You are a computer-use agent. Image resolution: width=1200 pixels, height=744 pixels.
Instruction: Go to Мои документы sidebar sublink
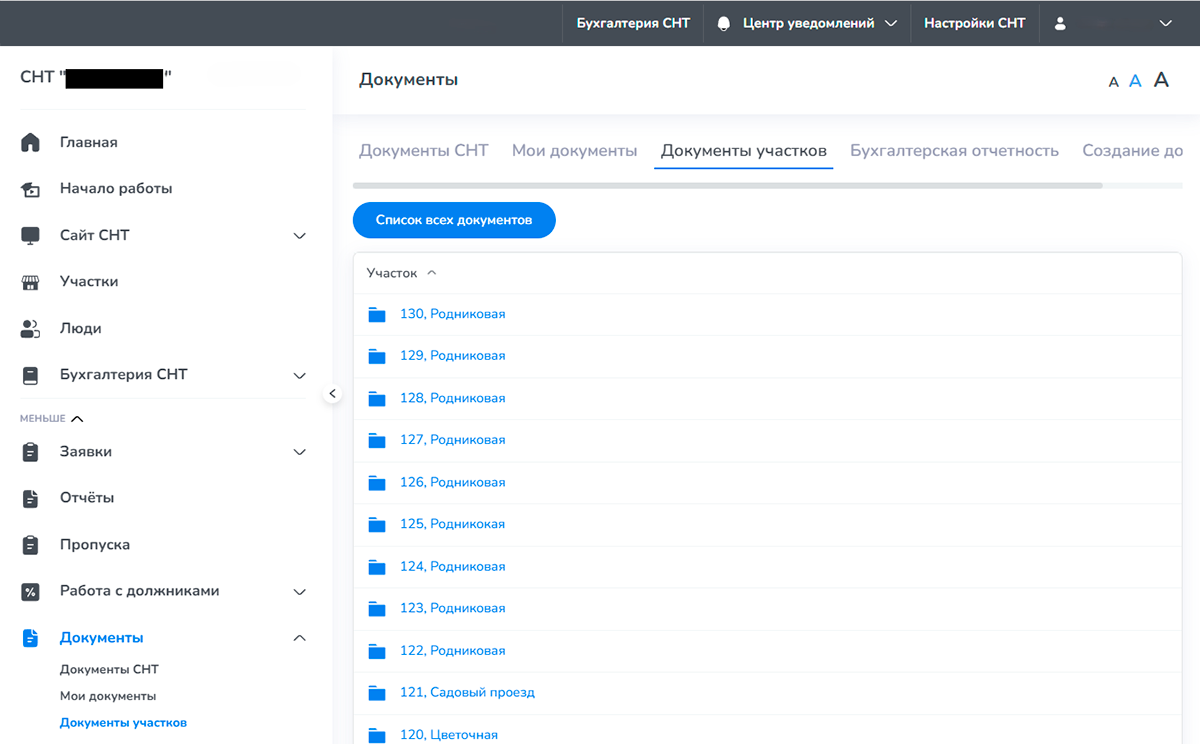108,696
